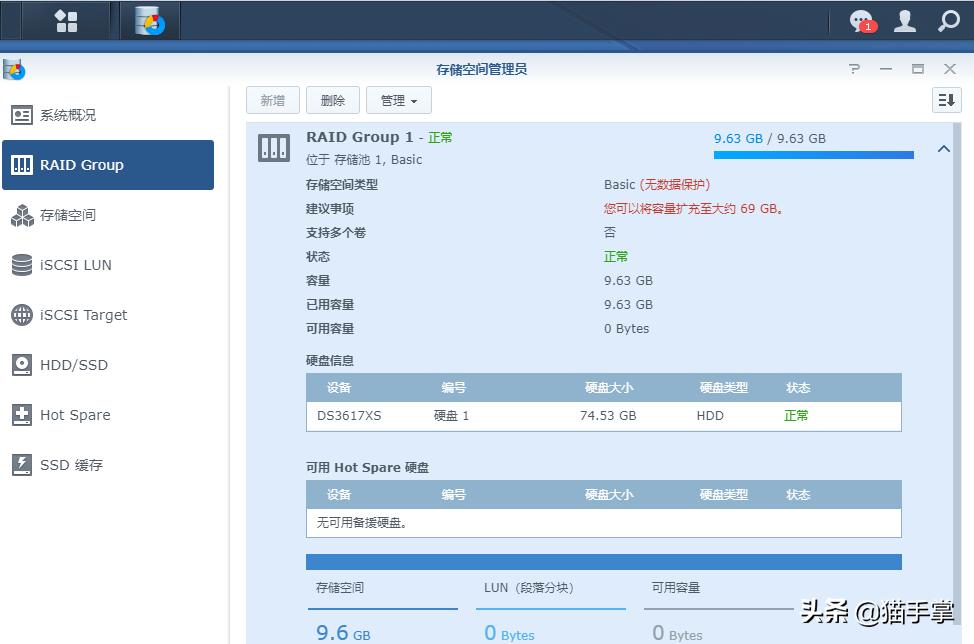Viewport: 974px width, 644px height.
Task: Click the 删除 button
Action: (x=332, y=99)
